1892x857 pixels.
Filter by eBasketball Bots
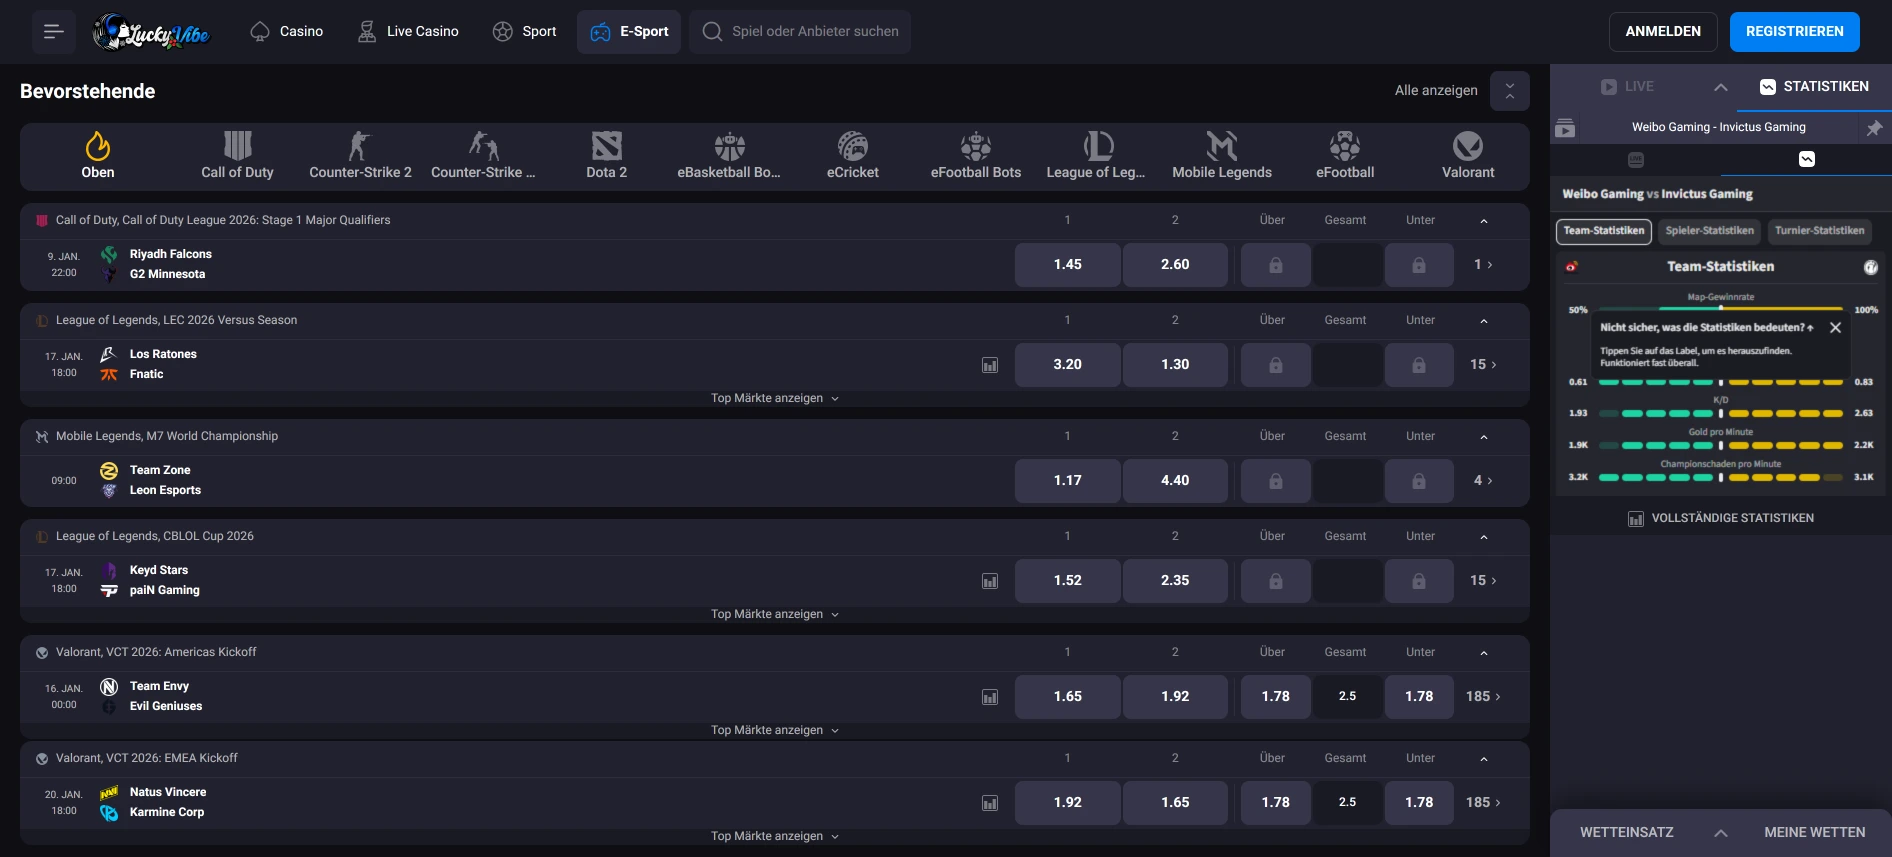pos(729,156)
